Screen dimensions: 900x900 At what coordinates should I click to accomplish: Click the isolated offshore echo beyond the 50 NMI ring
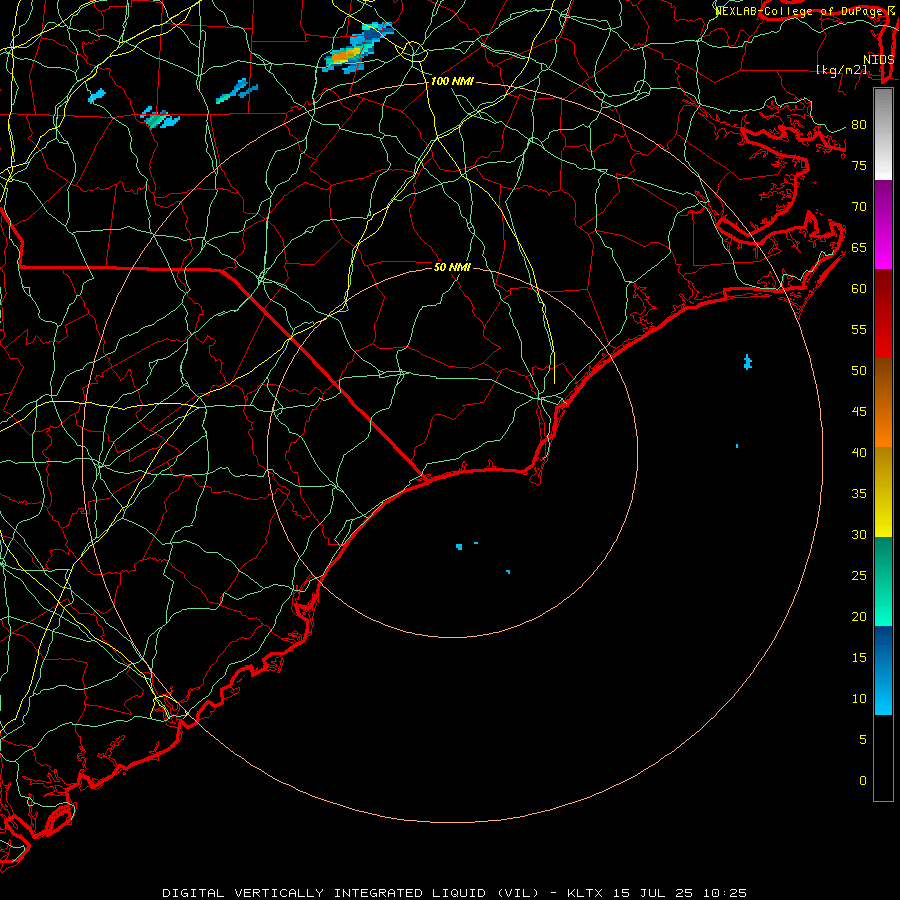tap(747, 362)
